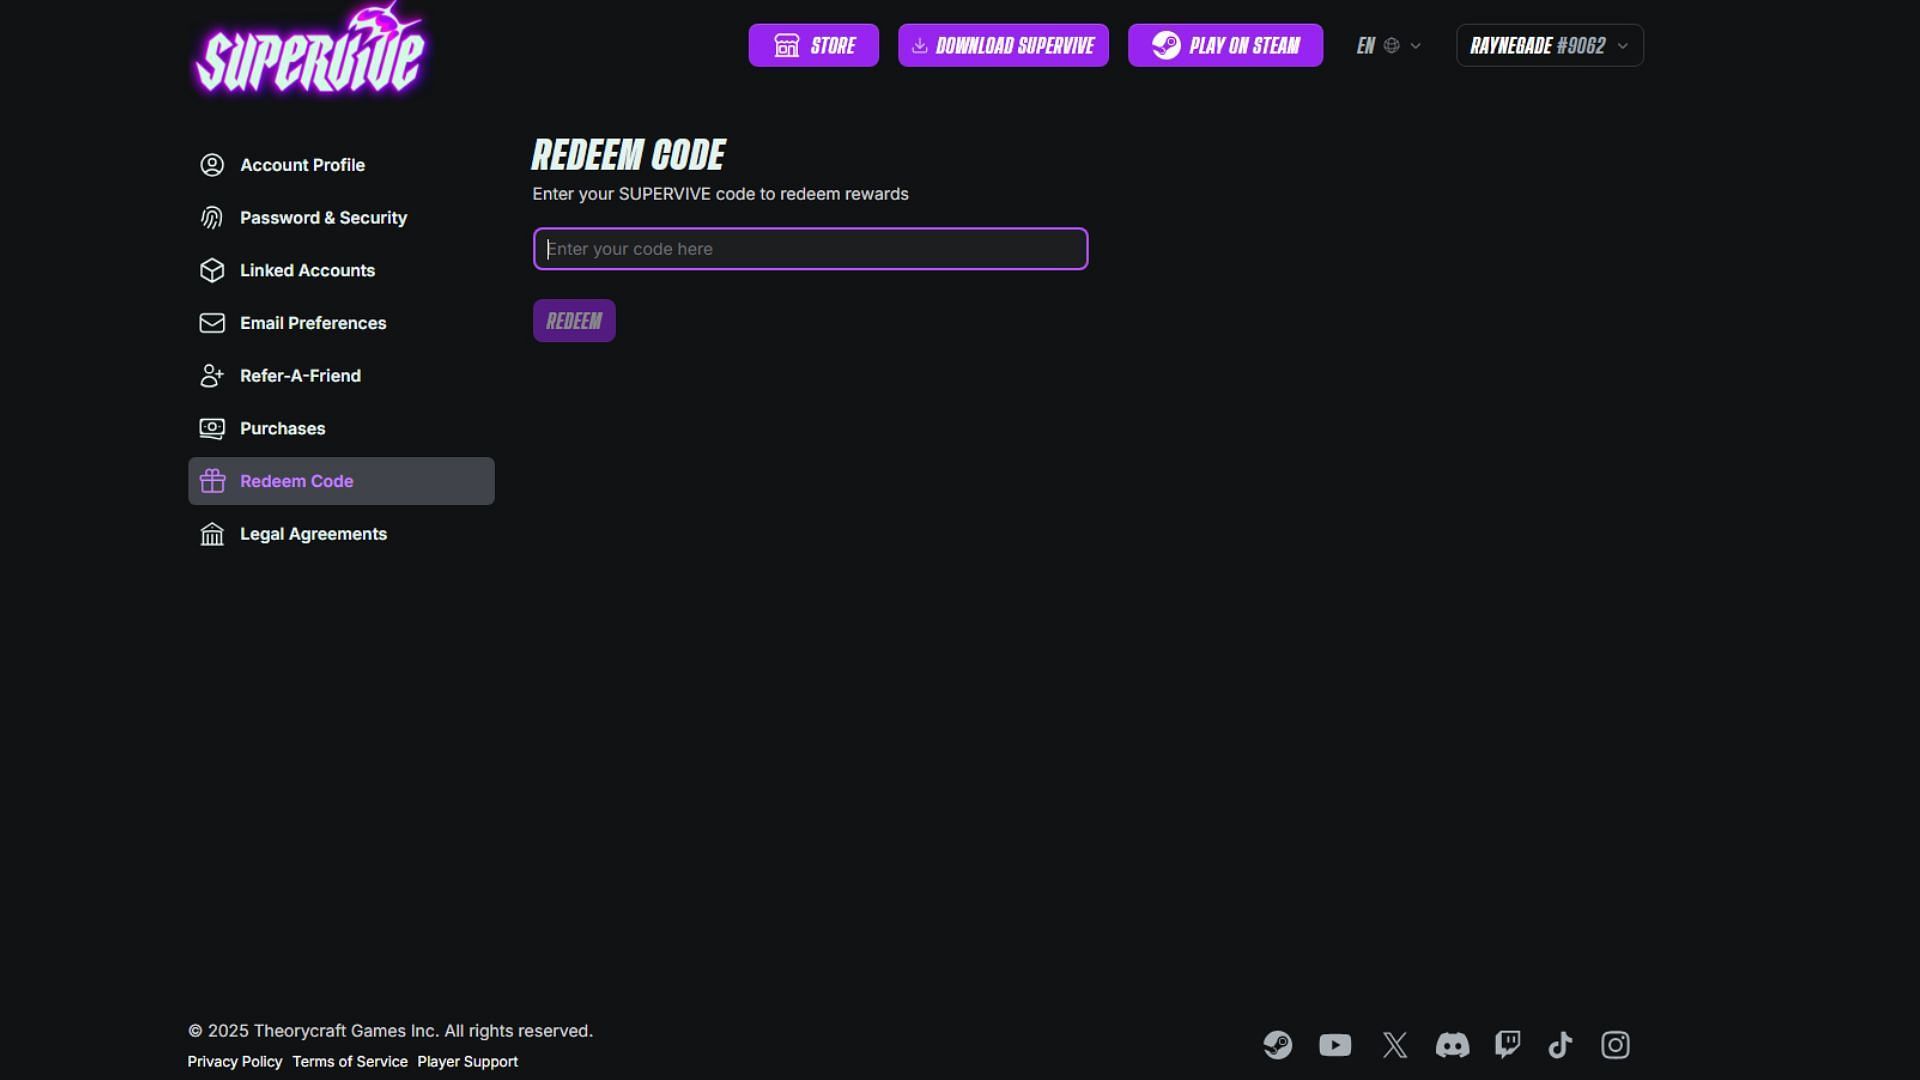Open the EN language selector
The width and height of the screenshot is (1920, 1080).
(x=1388, y=45)
